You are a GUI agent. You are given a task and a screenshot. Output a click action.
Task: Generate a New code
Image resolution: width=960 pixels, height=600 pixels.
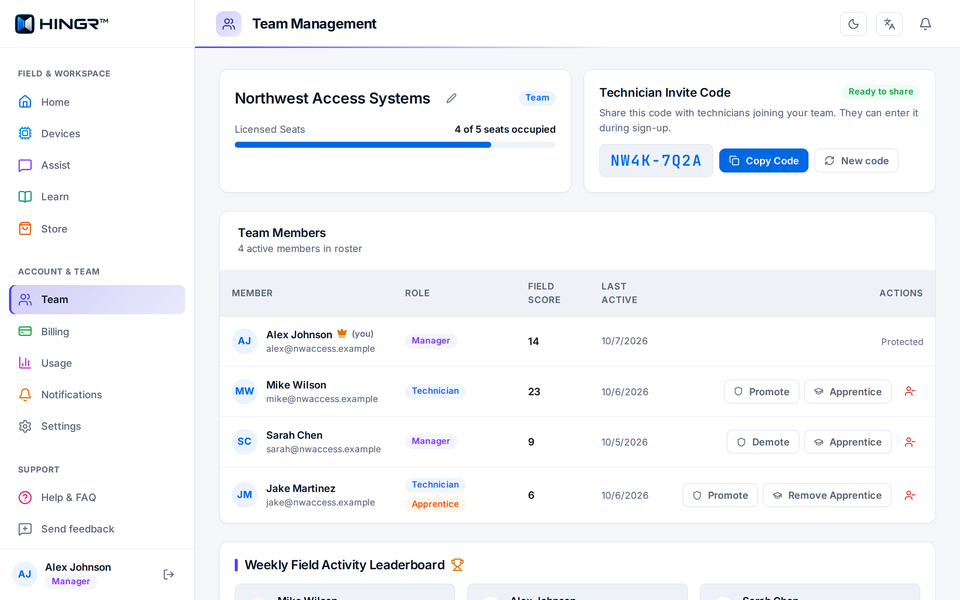pyautogui.click(x=856, y=160)
